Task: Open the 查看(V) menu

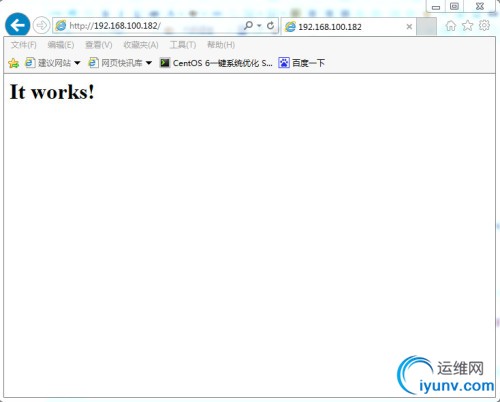Action: 99,45
